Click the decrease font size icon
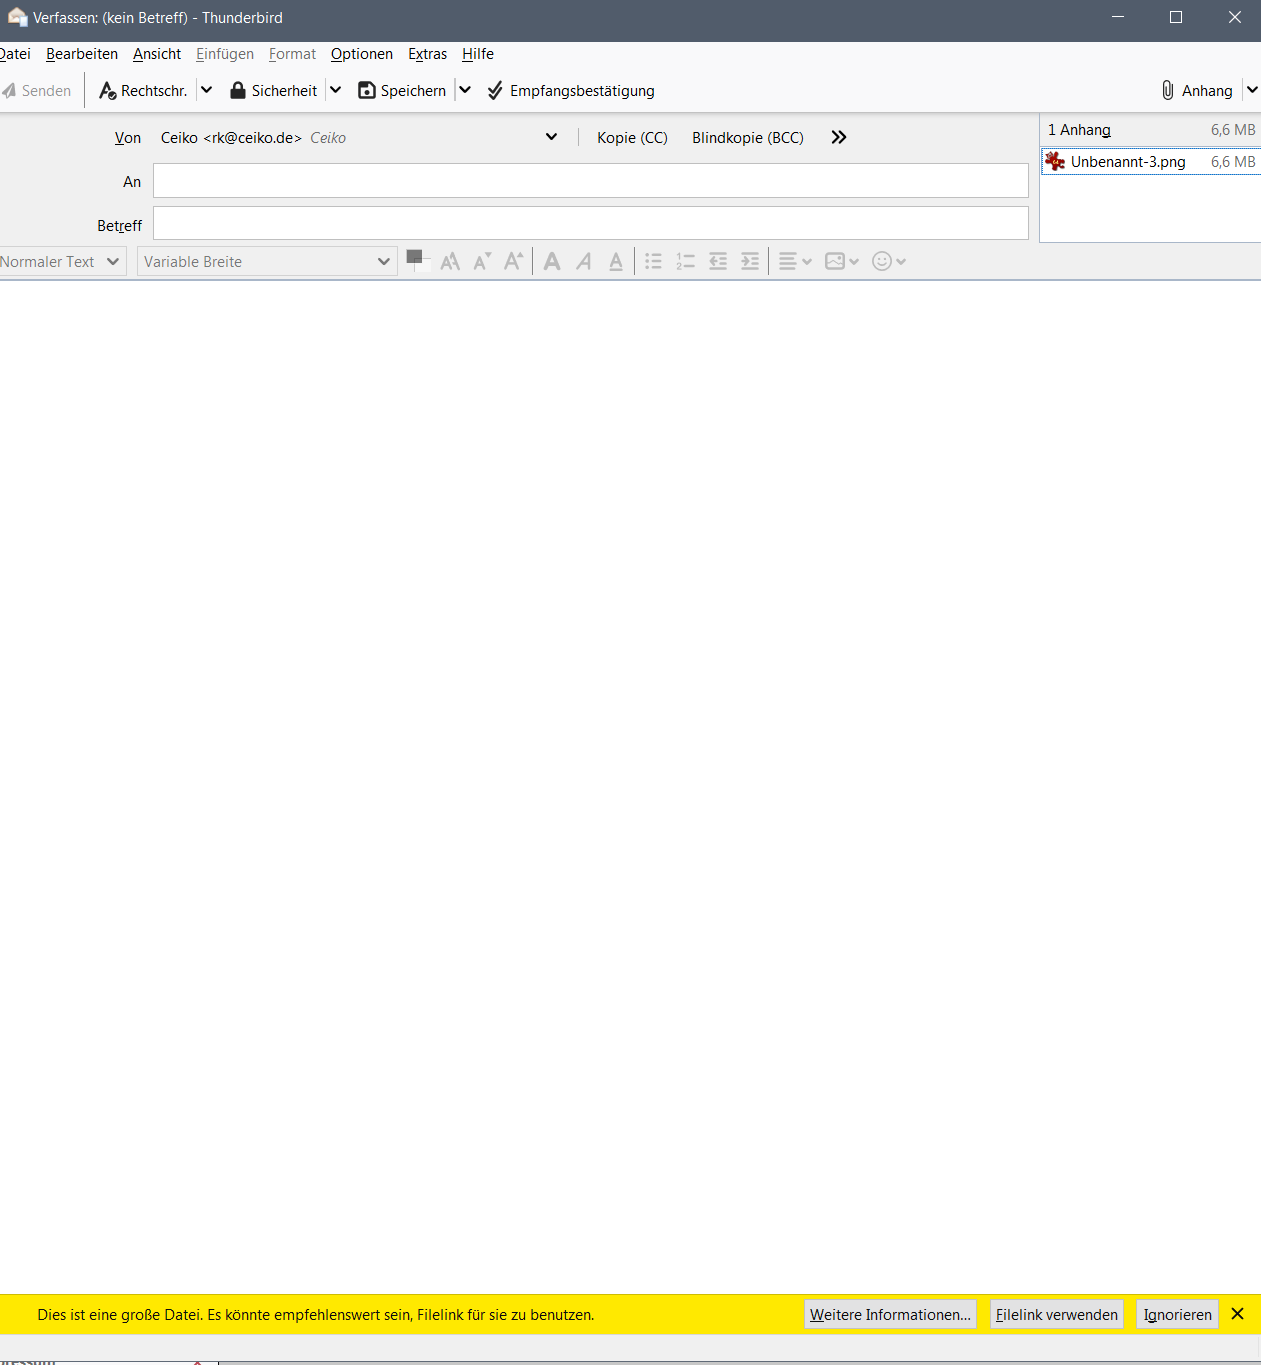 [482, 262]
